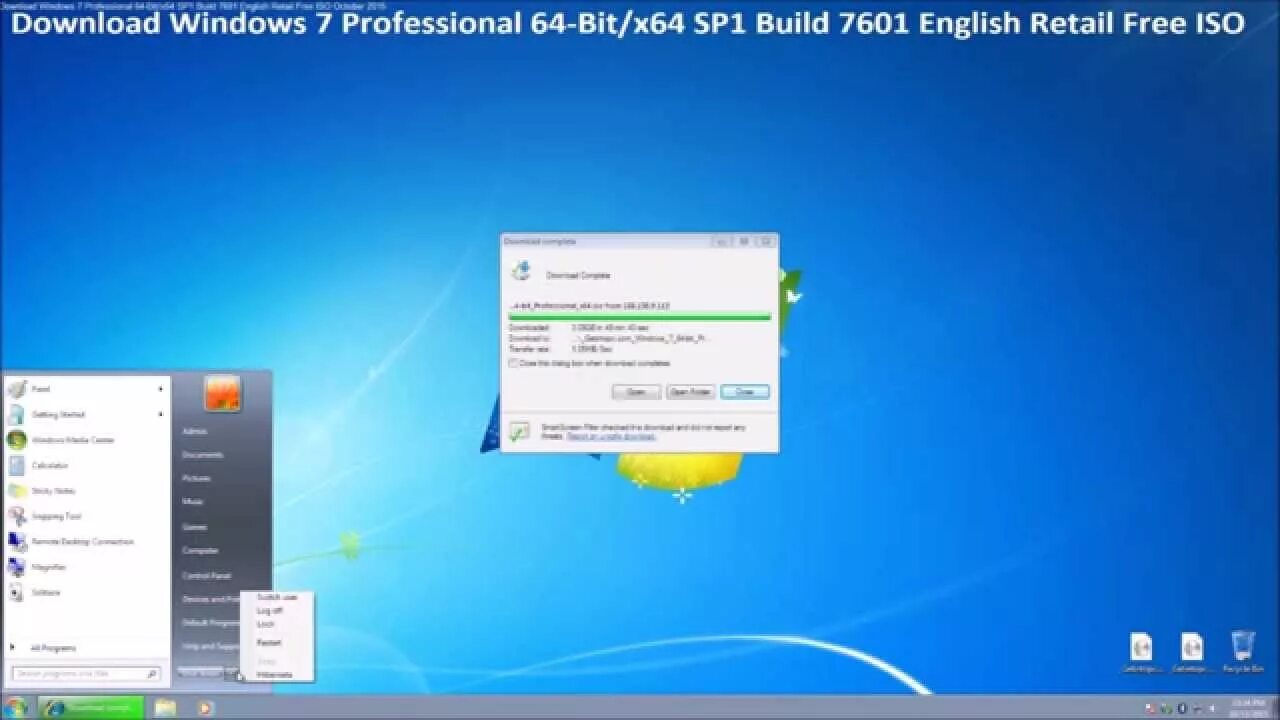This screenshot has width=1280, height=720.
Task: Switch to the Internet Explorer download taskbar button
Action: click(91, 708)
